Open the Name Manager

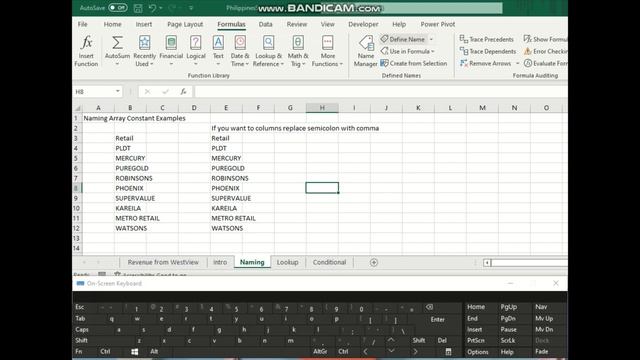[x=365, y=51]
